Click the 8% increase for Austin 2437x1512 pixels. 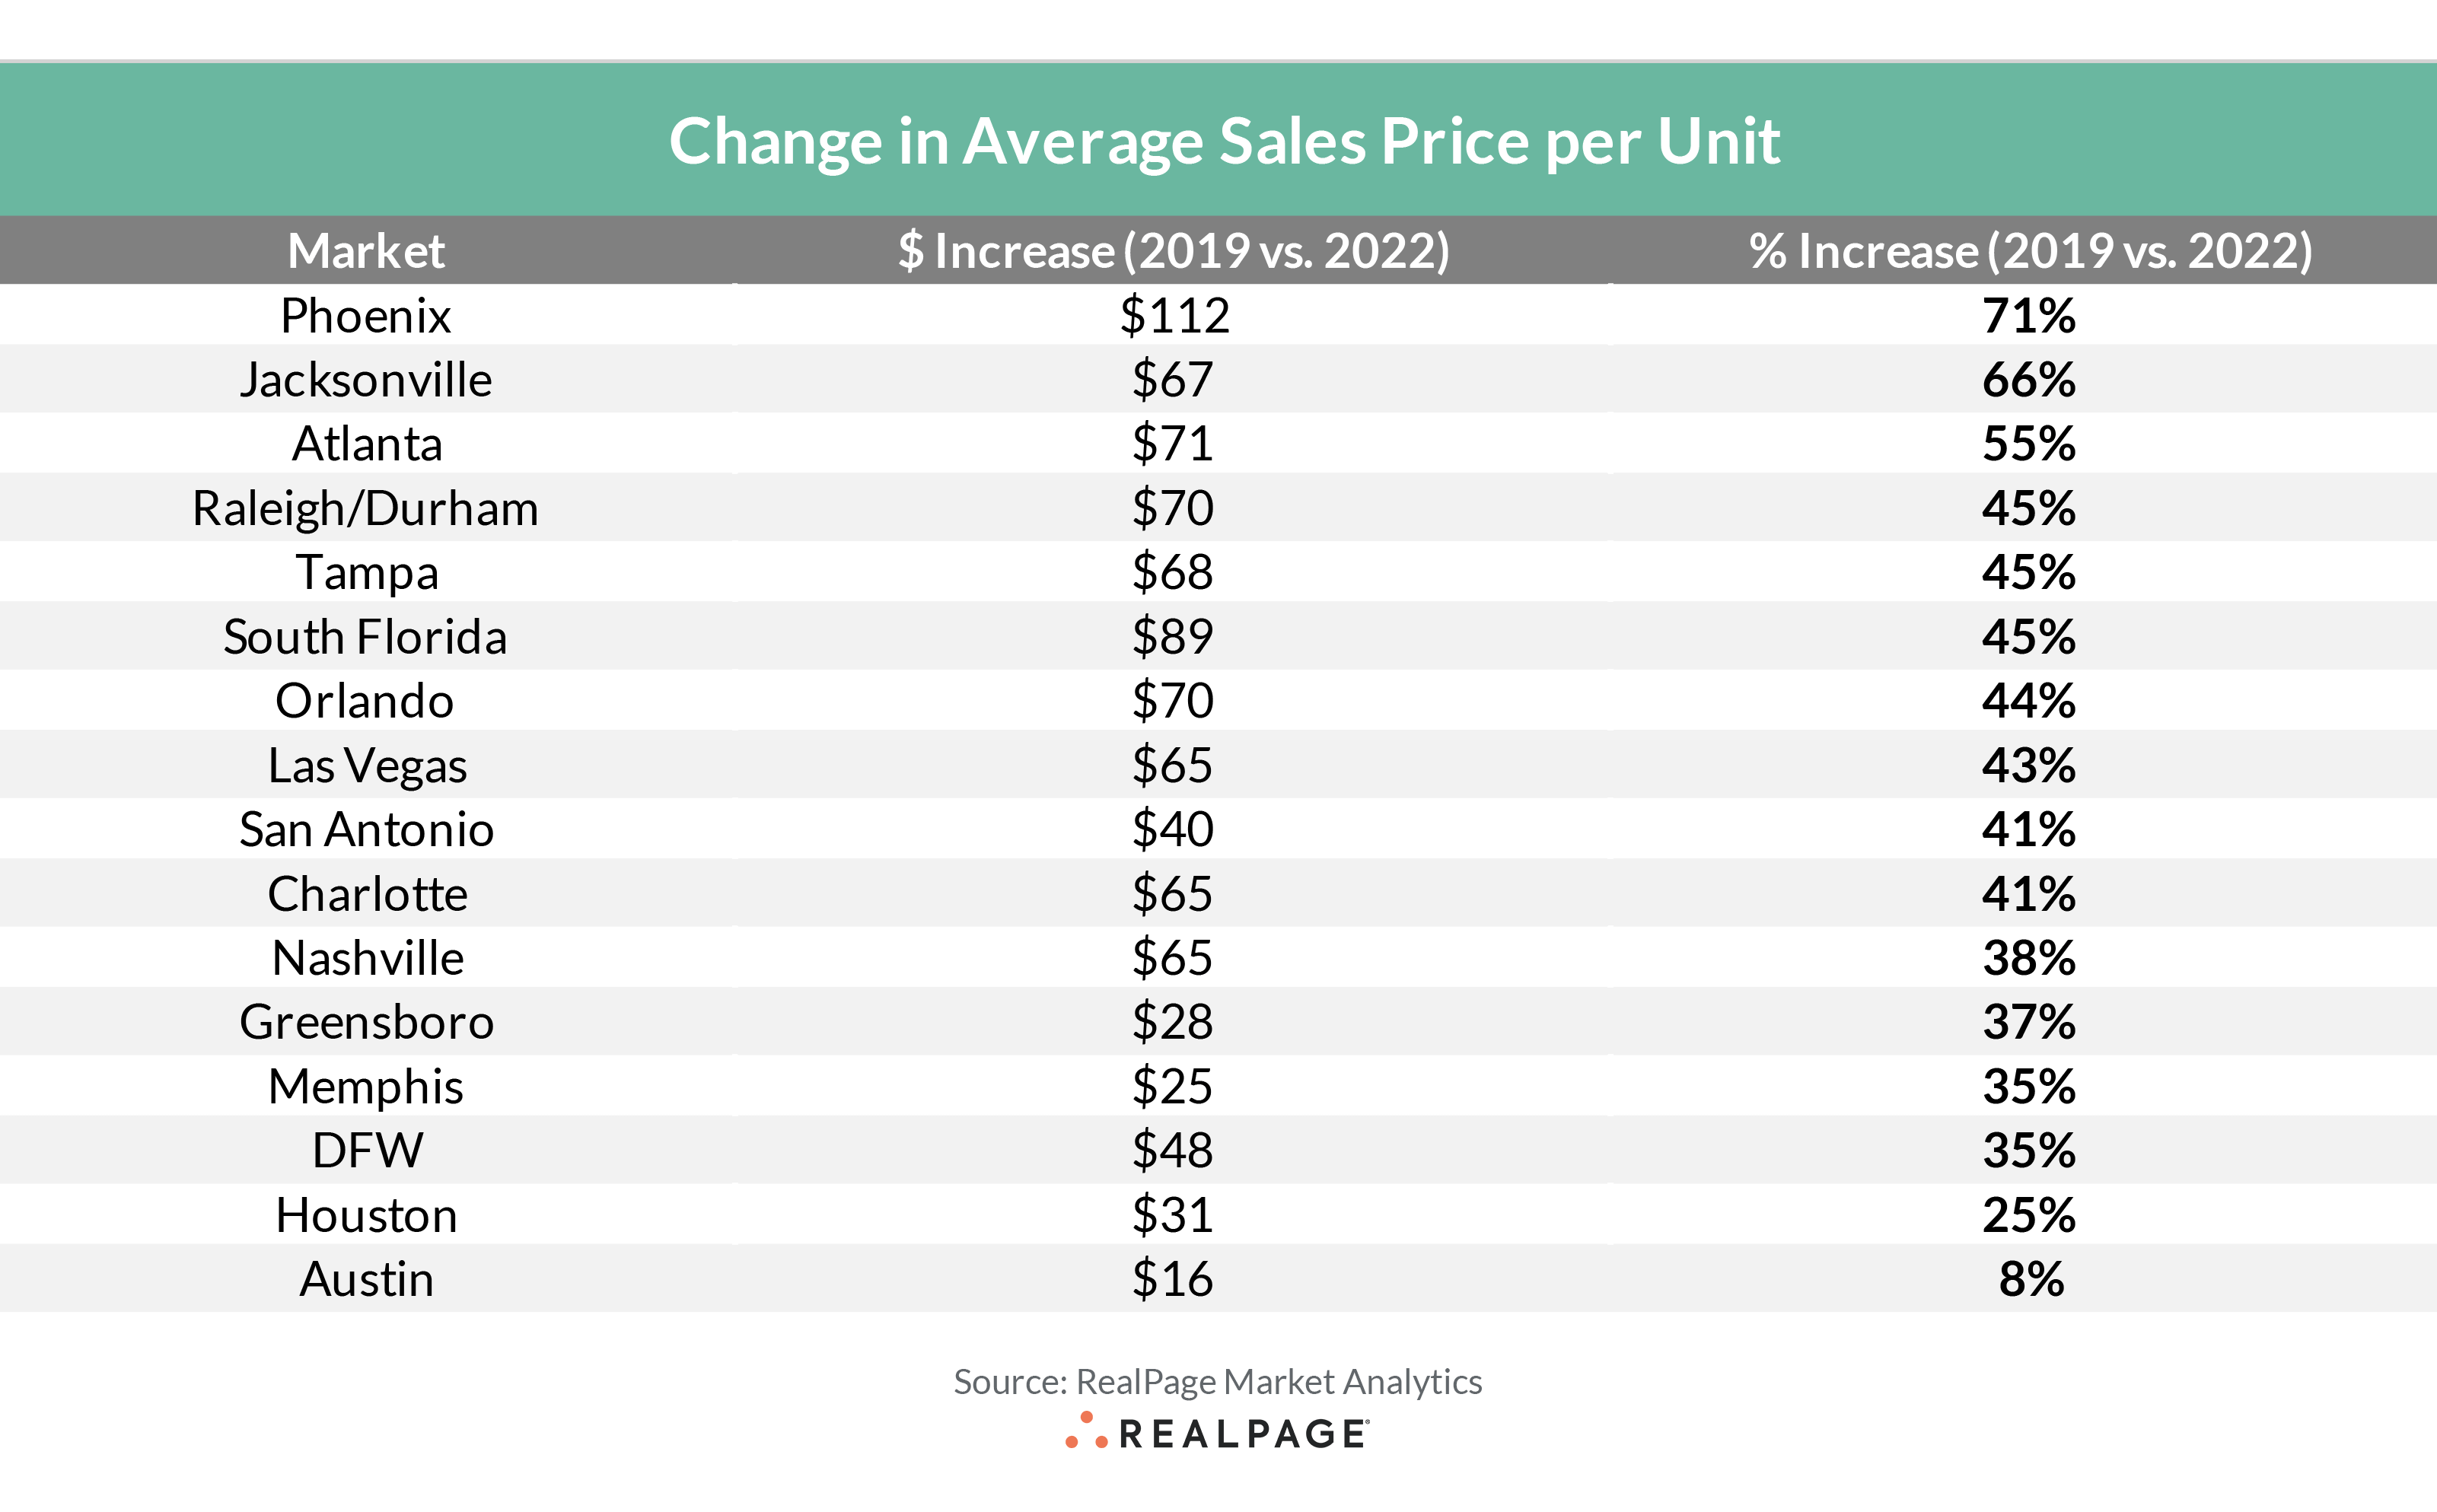(x=2031, y=1279)
